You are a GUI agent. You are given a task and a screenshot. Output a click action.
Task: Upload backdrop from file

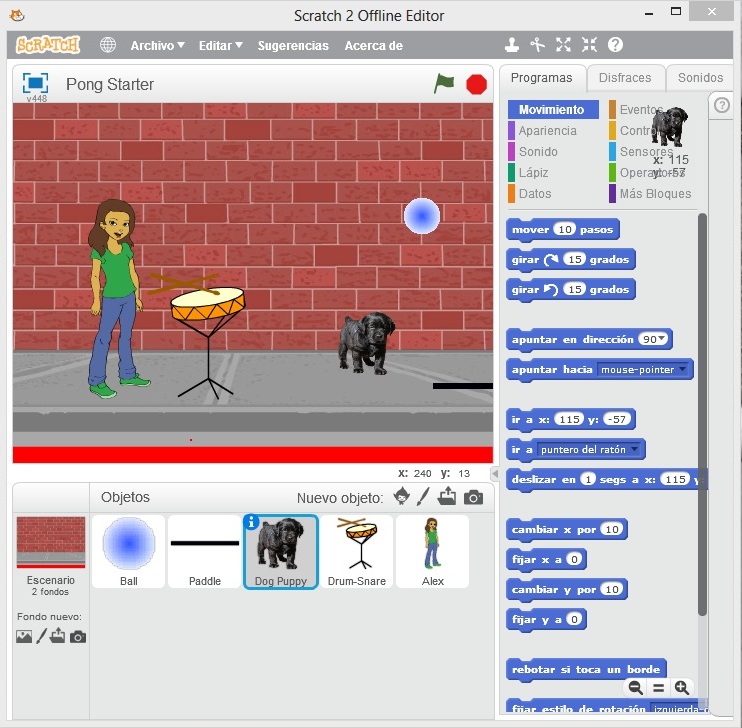point(58,636)
